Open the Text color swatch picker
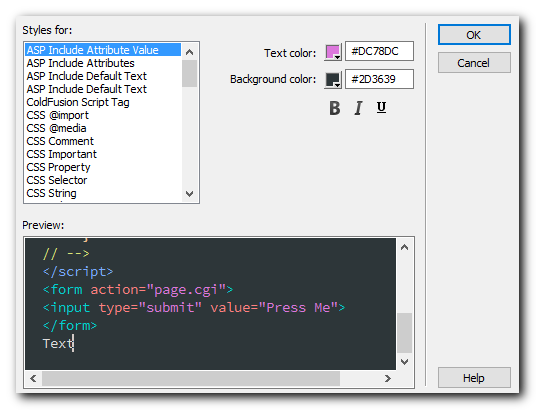This screenshot has height=410, width=536. pyautogui.click(x=333, y=52)
